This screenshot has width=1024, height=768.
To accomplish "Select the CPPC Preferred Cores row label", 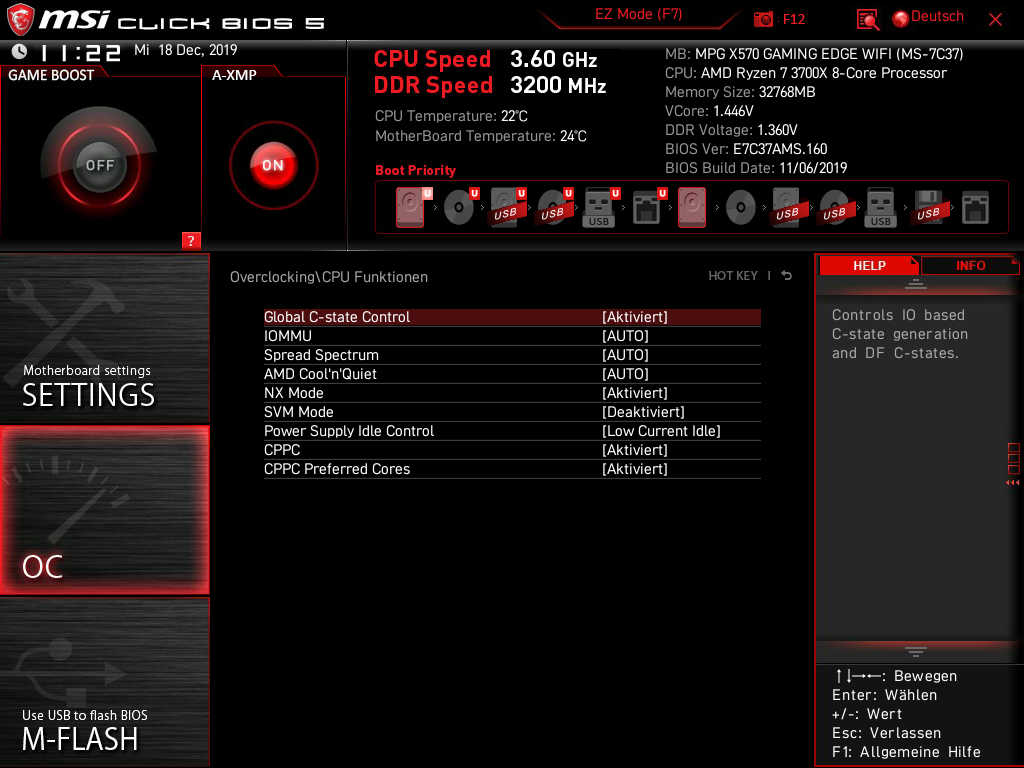I will click(x=337, y=468).
